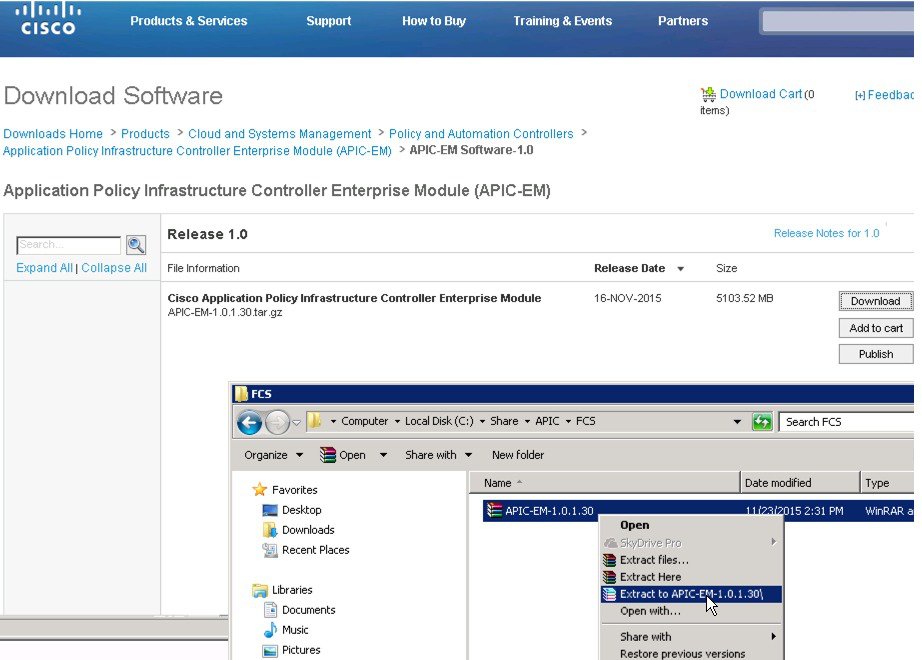Open the How to Buy navigation menu
This screenshot has height=660, width=922.
pyautogui.click(x=434, y=21)
